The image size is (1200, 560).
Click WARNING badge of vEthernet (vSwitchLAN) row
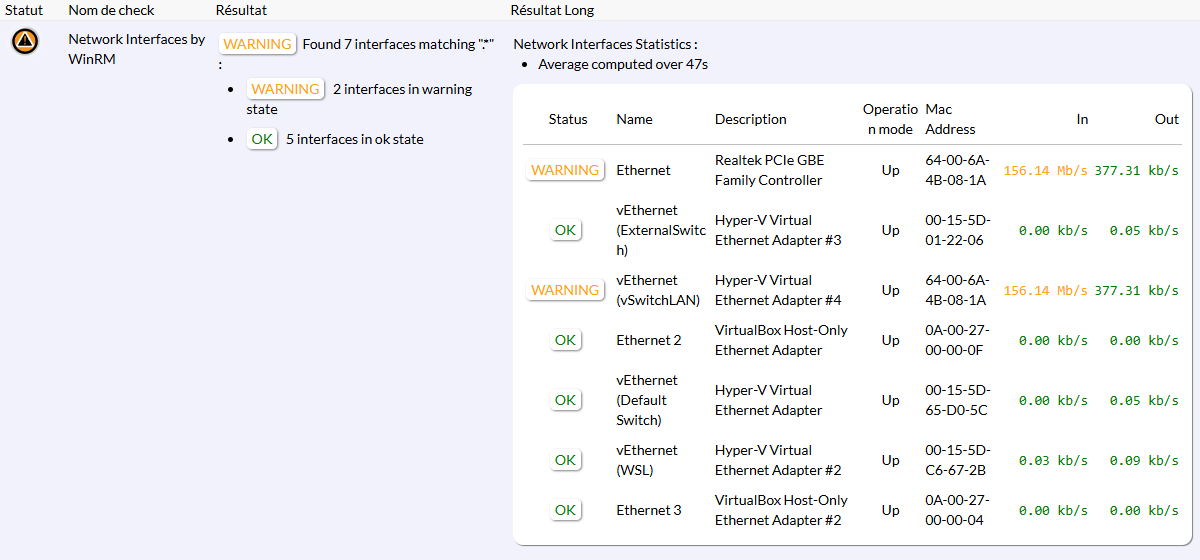pos(565,290)
